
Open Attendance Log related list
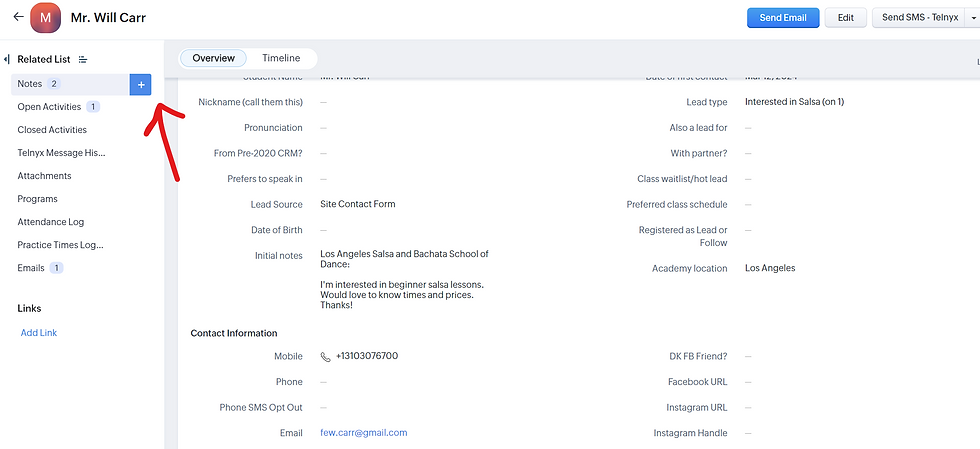(x=51, y=222)
